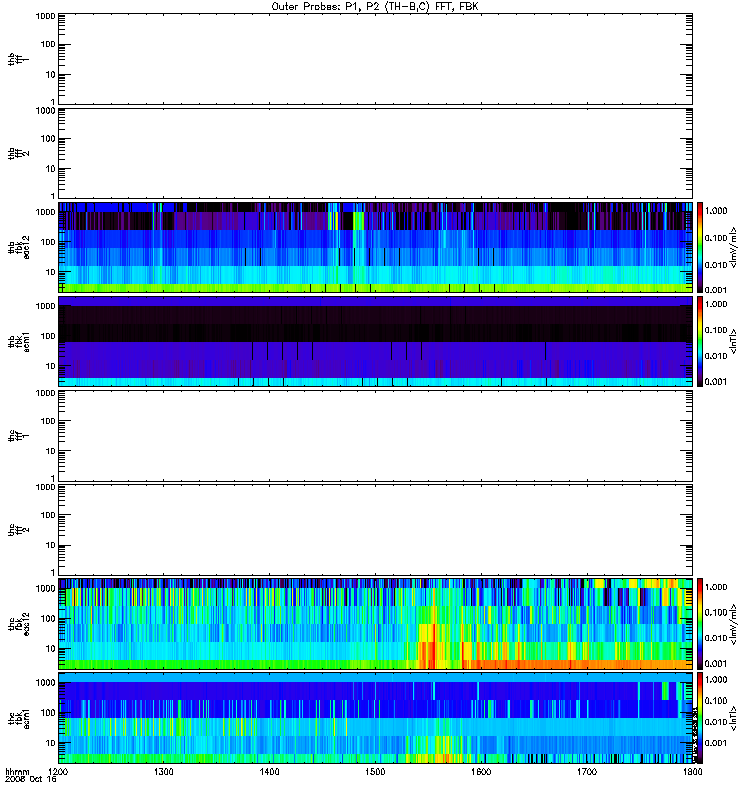This screenshot has height=800, width=750.
Task: Click the 1700 time axis label
Action: coord(587,772)
